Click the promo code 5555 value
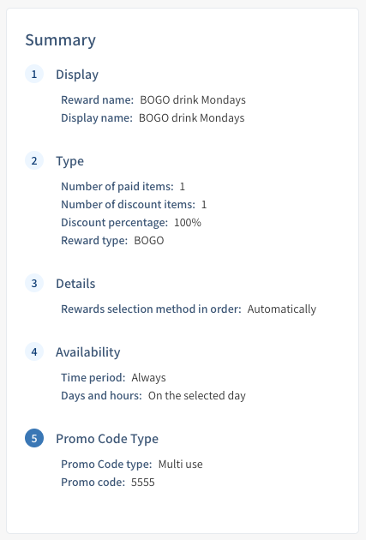The image size is (366, 540). 143,482
